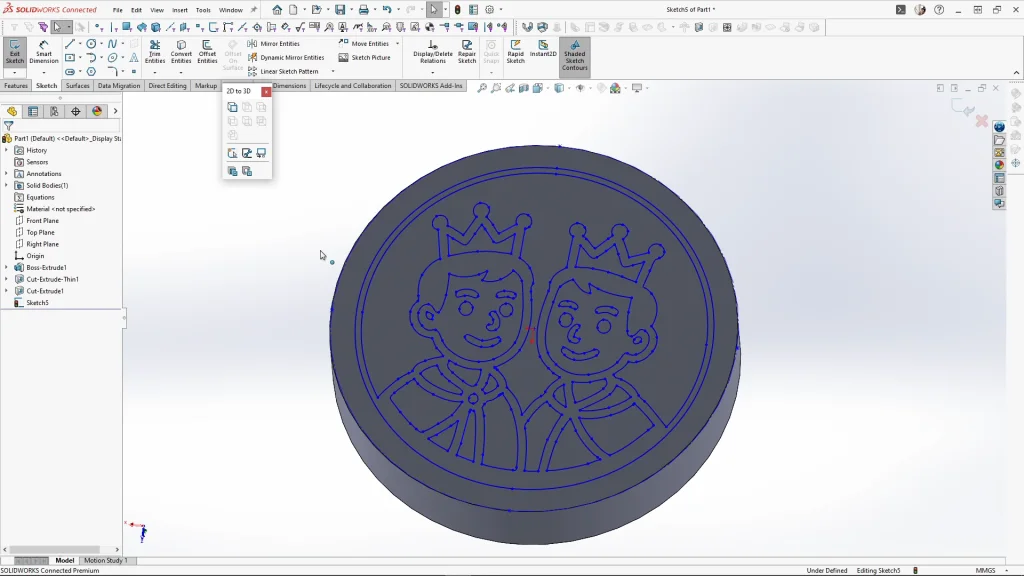The height and width of the screenshot is (576, 1024).
Task: Click the Exit Sketch button
Action: click(15, 52)
